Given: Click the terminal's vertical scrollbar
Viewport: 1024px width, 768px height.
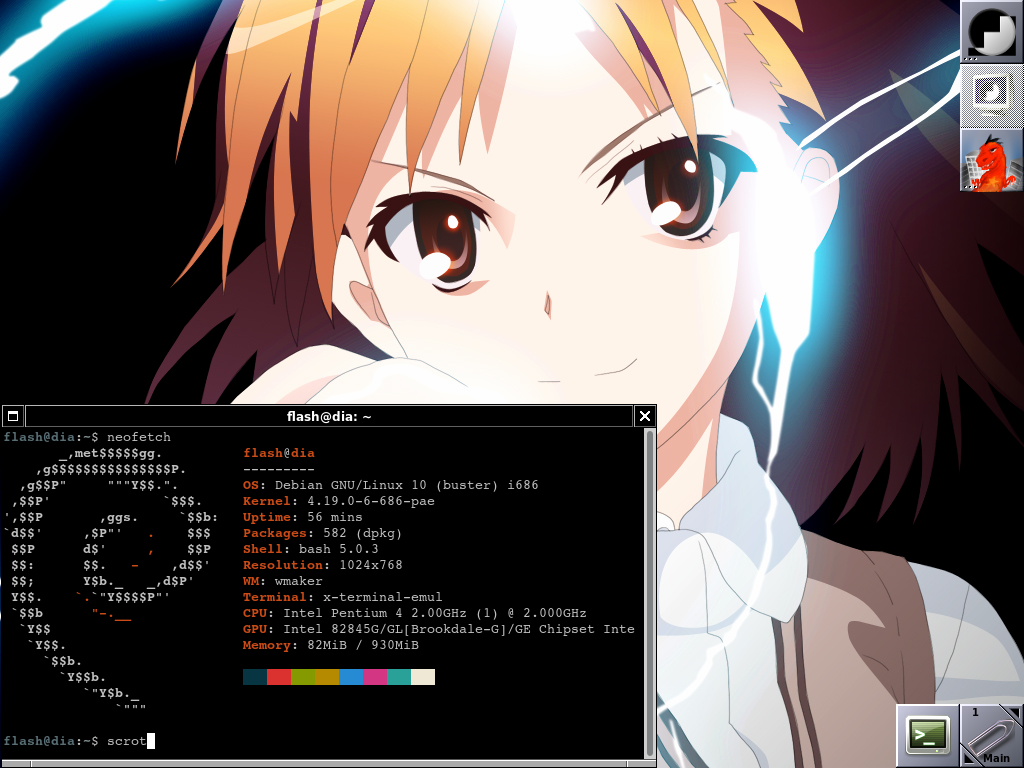Looking at the screenshot, I should (649, 593).
